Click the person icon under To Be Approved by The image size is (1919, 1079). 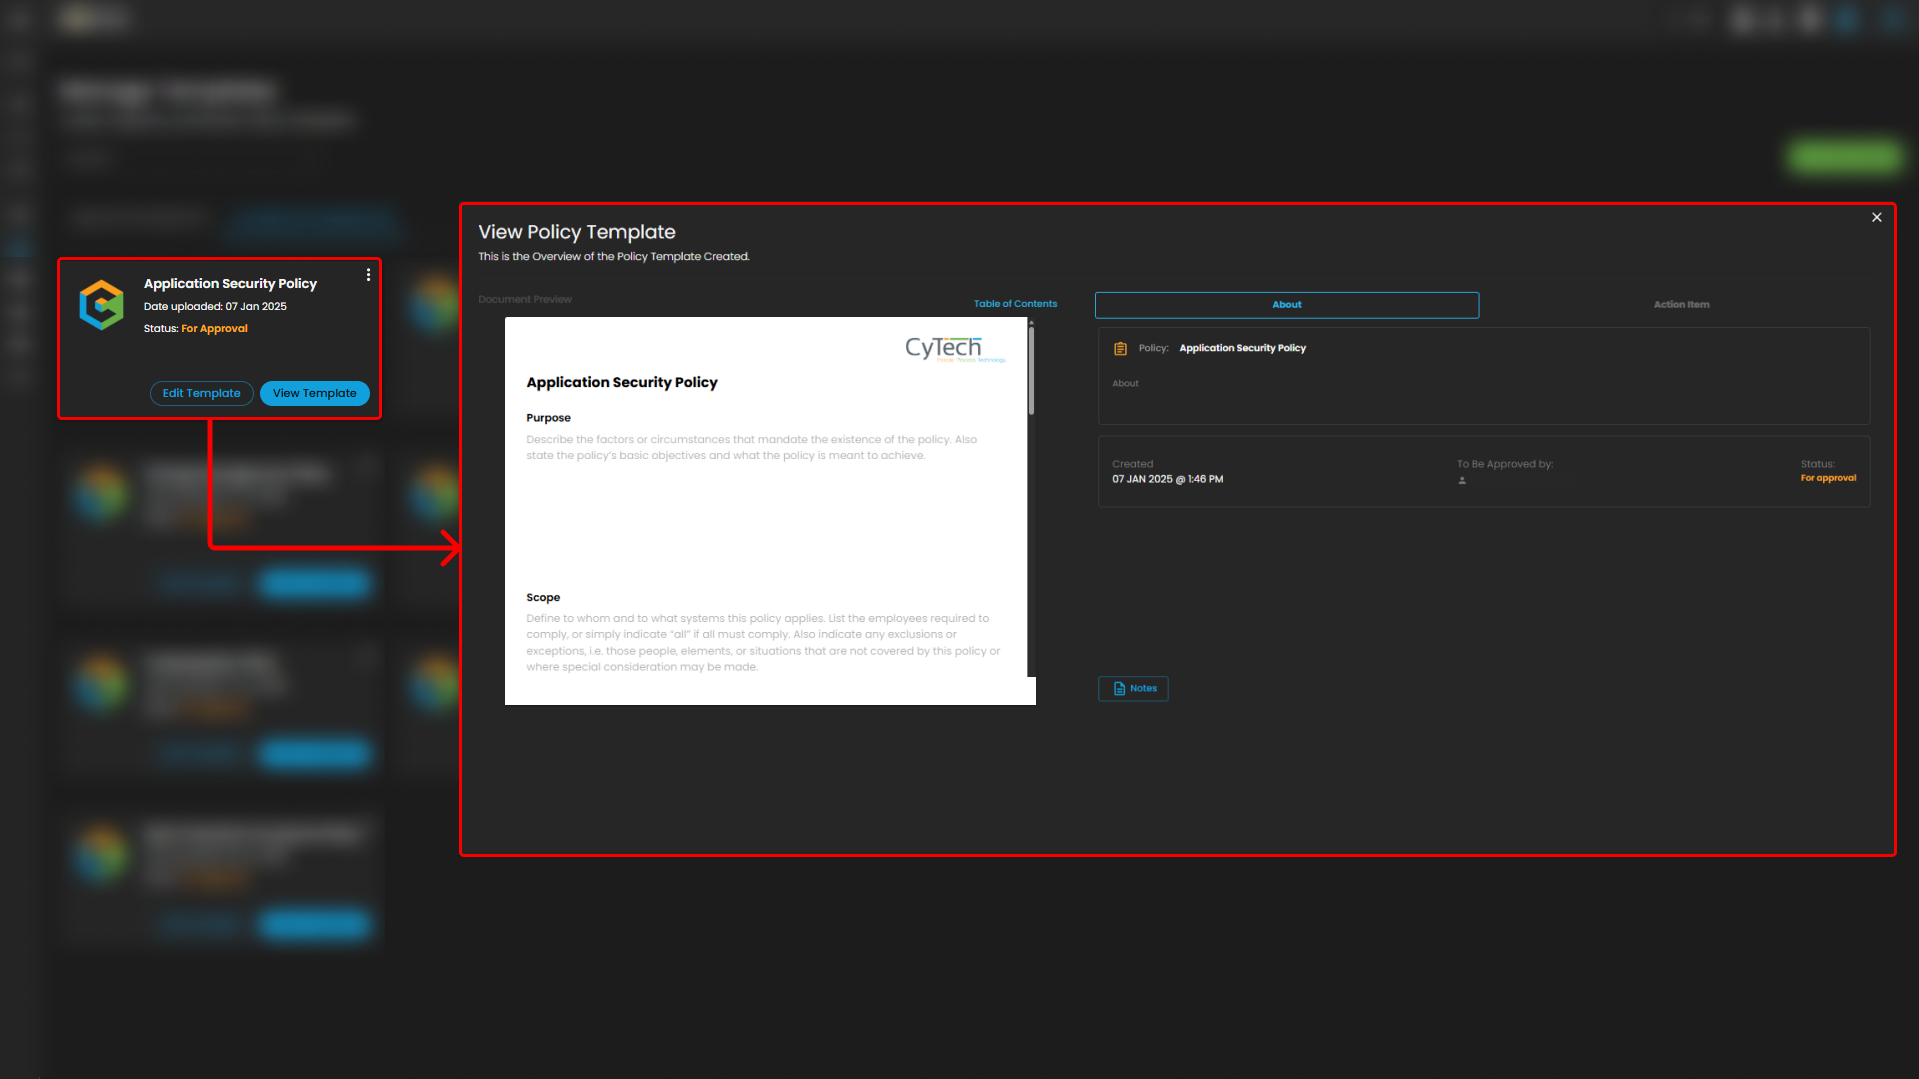click(x=1462, y=481)
